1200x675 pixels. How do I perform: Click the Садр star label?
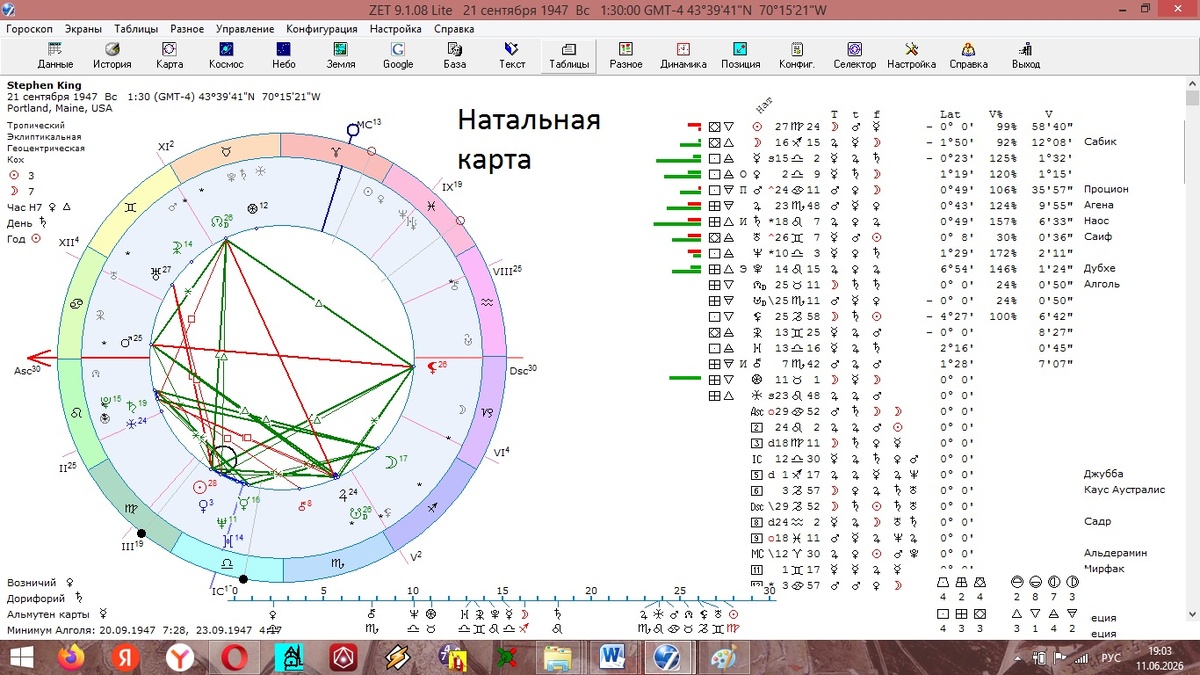[x=1097, y=521]
